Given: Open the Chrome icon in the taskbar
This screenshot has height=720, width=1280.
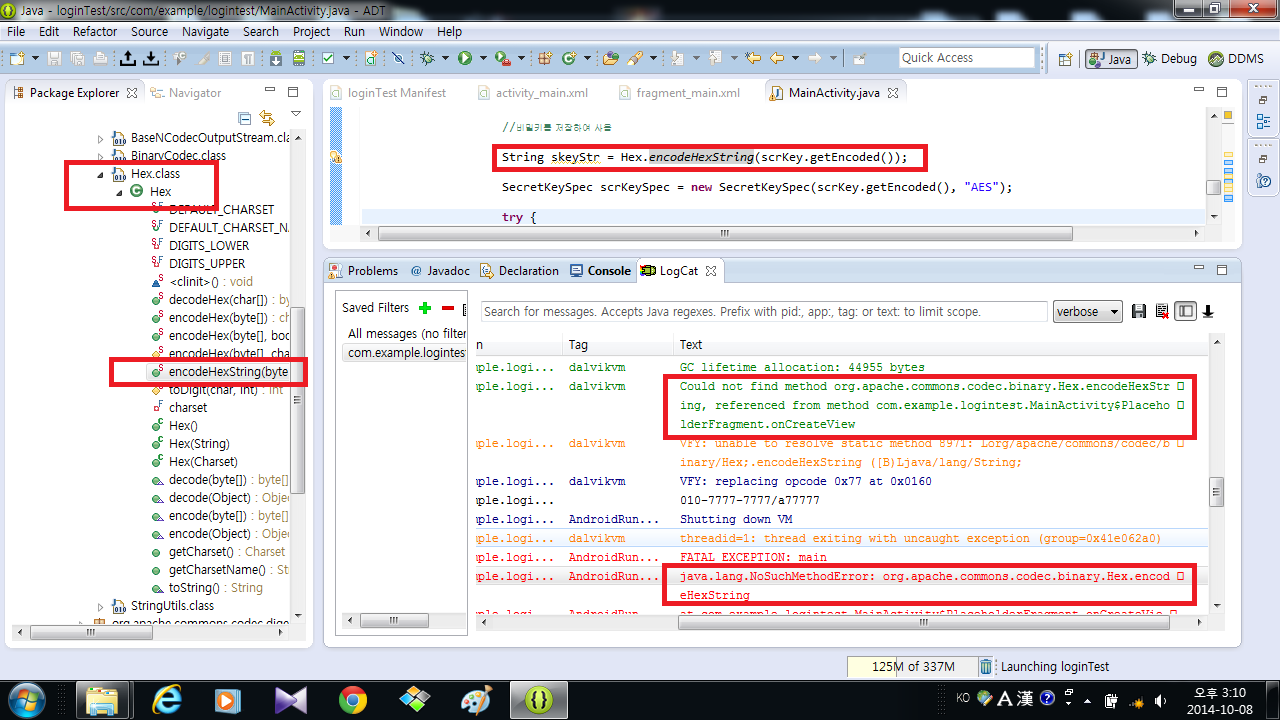Looking at the screenshot, I should click(x=352, y=700).
